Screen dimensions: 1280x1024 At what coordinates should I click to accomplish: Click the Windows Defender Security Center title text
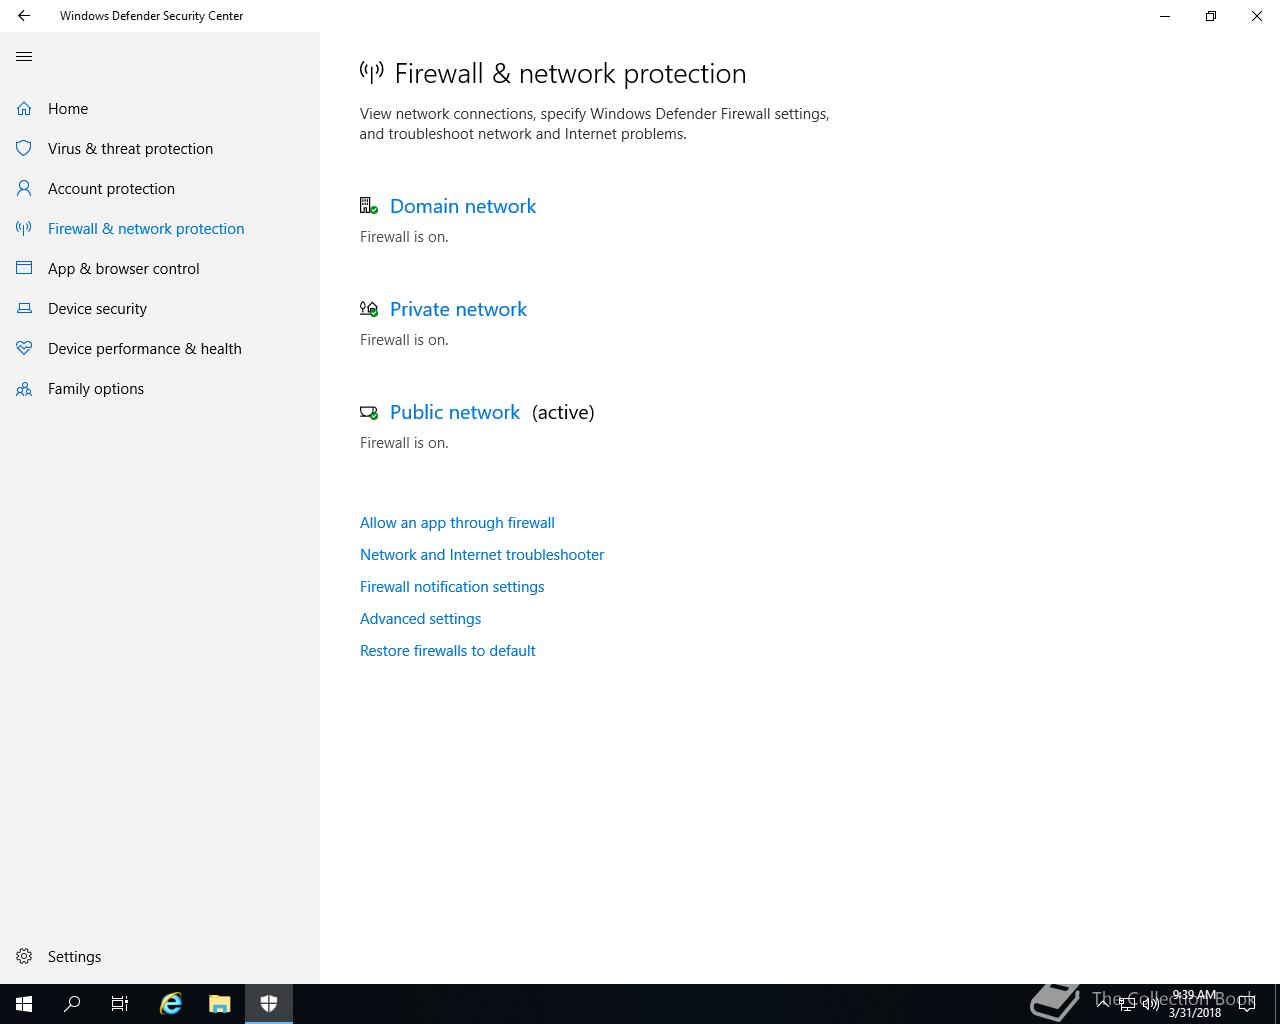point(151,16)
